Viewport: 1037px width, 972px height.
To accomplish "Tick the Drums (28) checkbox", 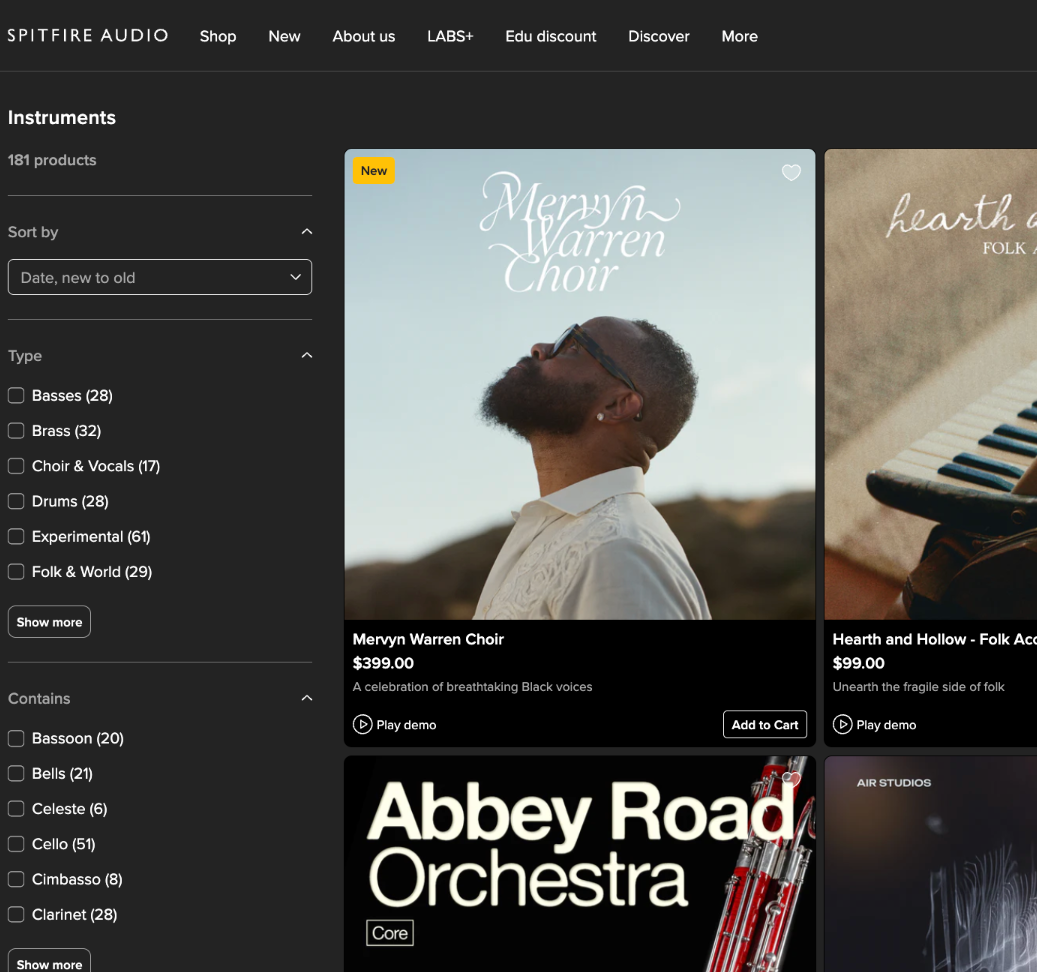I will coord(16,501).
